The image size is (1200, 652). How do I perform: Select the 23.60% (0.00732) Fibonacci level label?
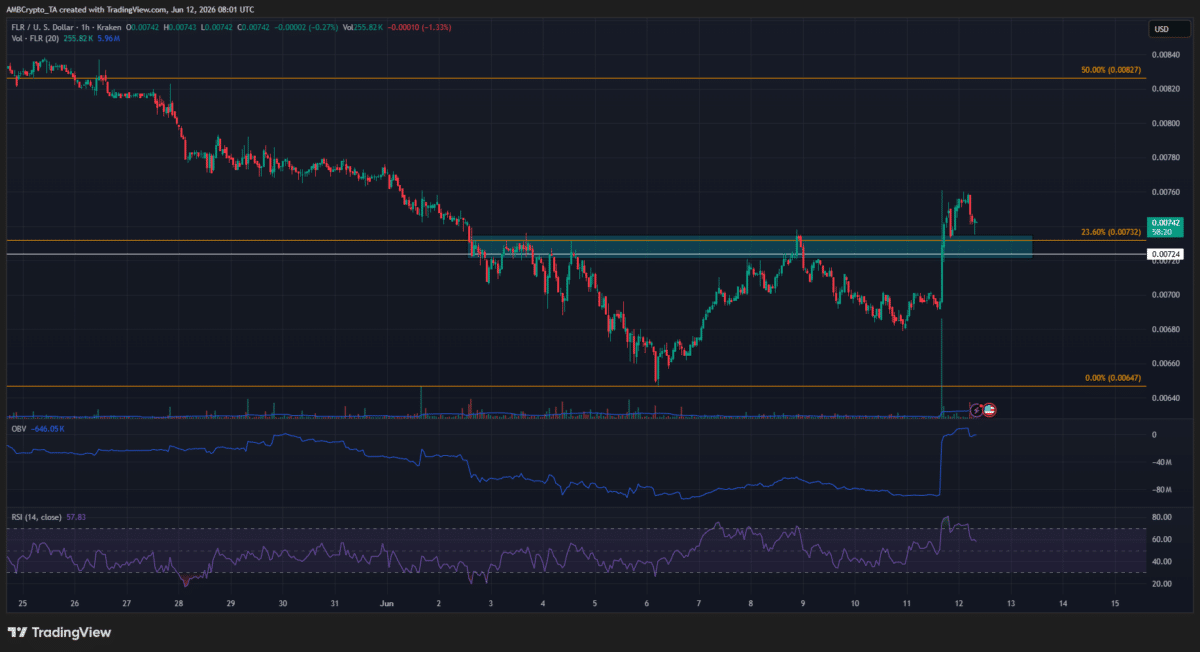1112,233
